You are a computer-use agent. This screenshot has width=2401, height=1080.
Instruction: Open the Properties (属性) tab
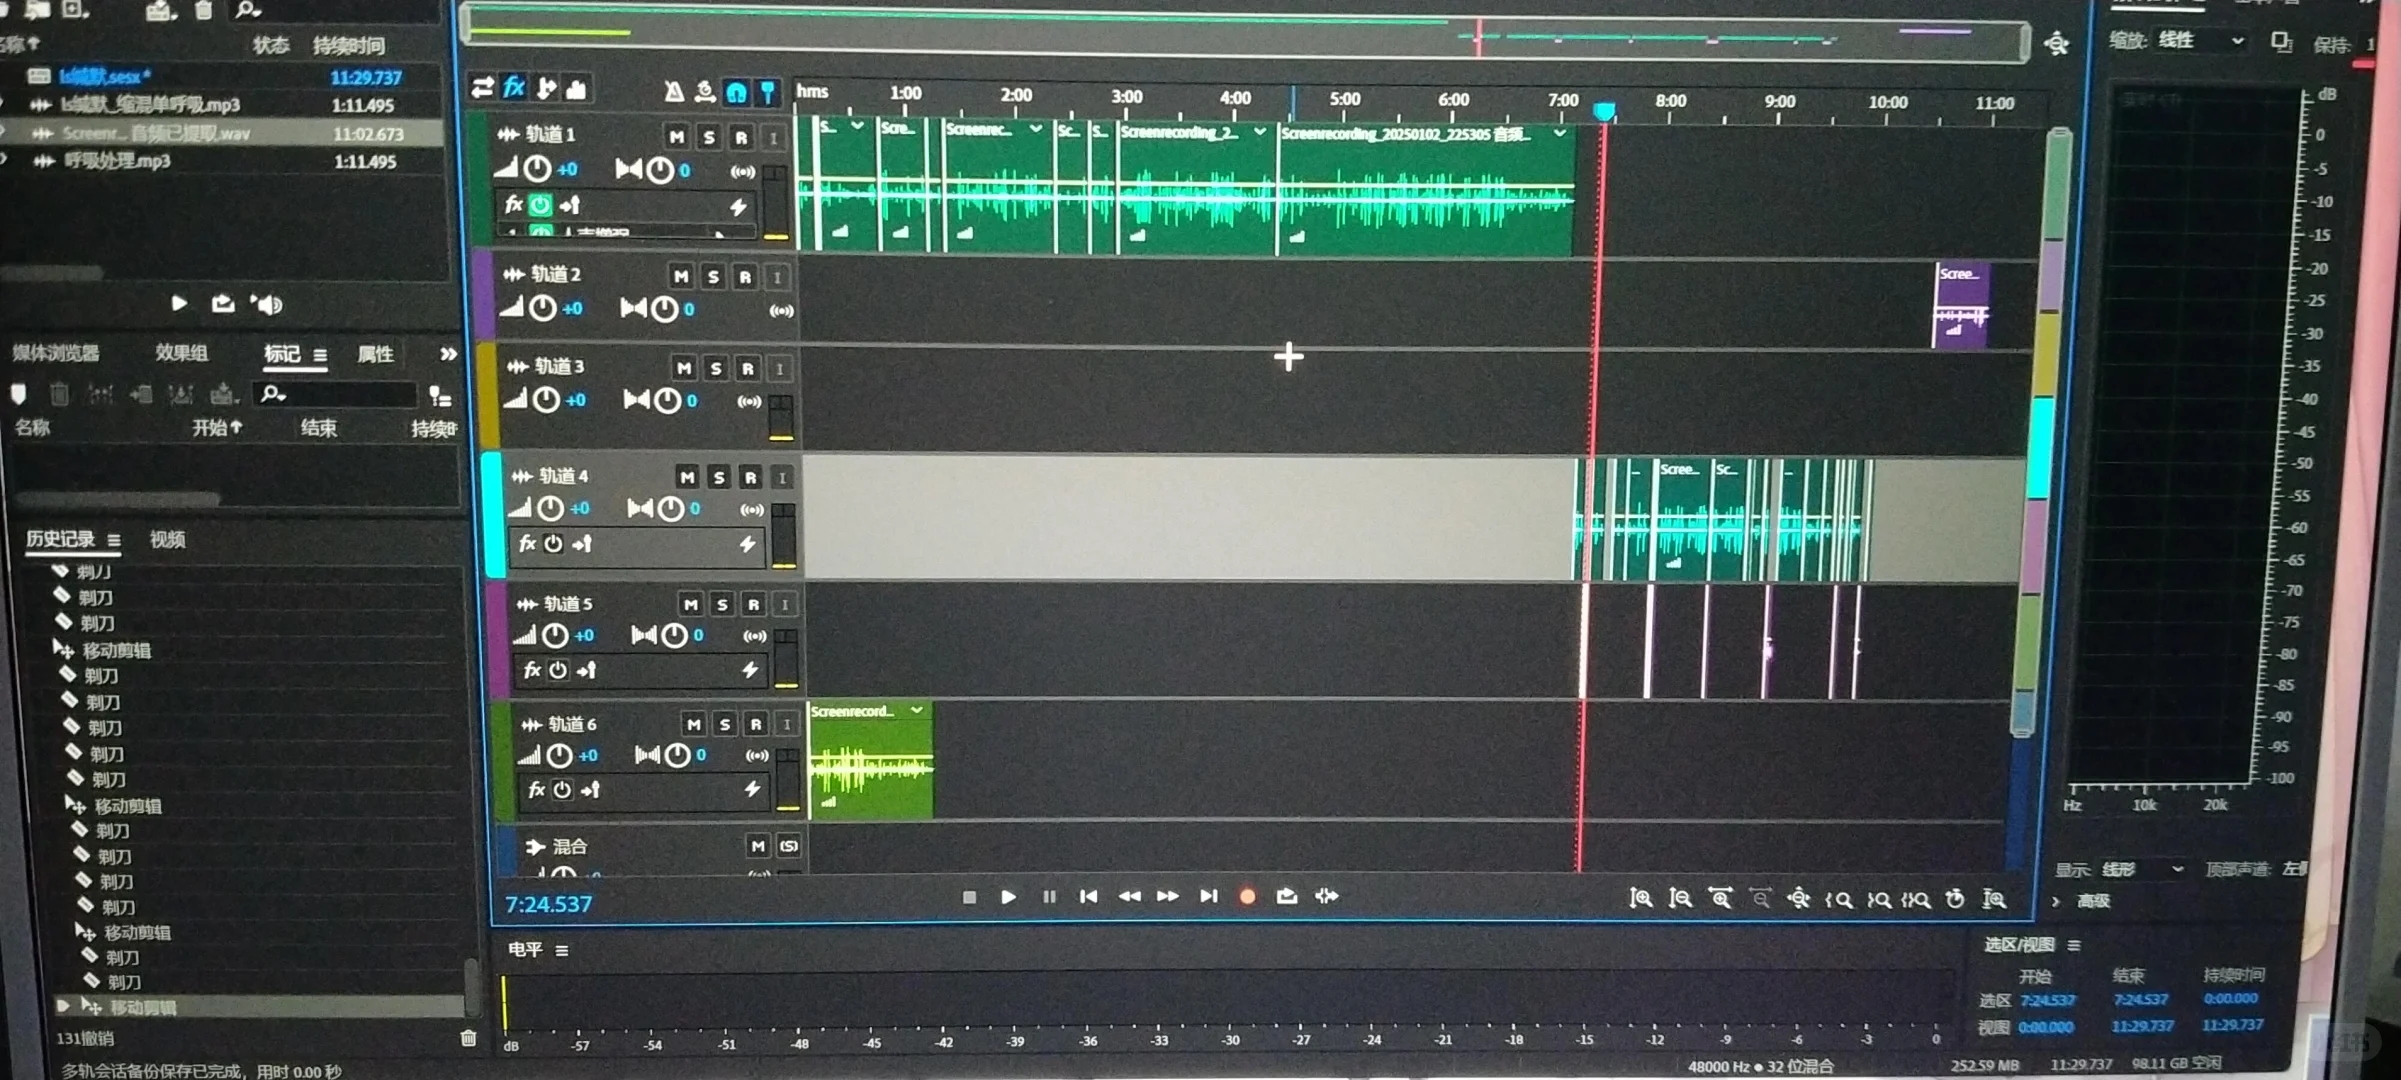point(375,354)
